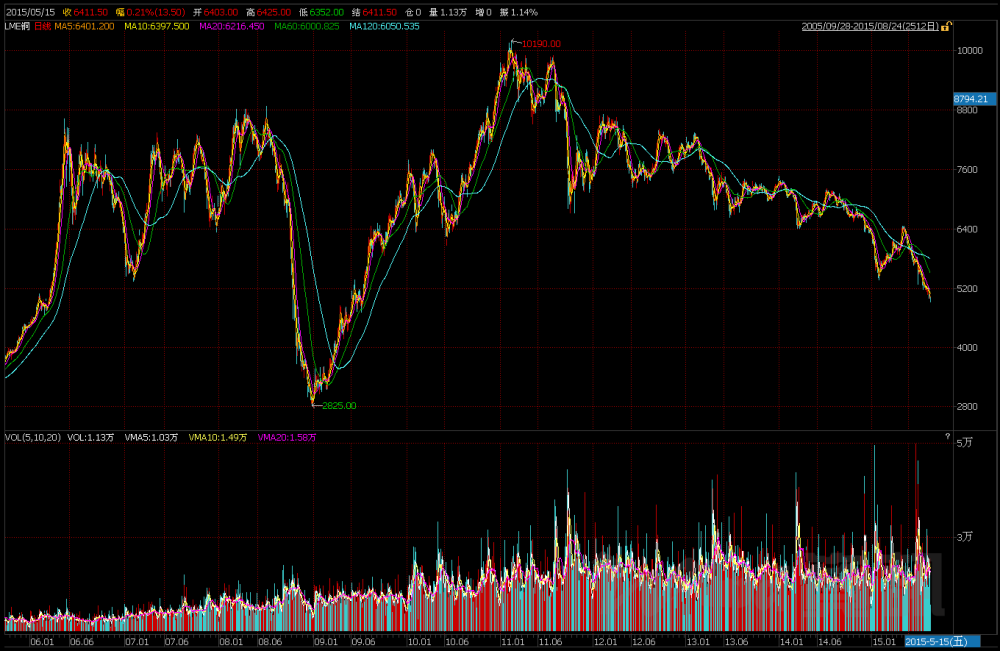This screenshot has width=1000, height=651.
Task: Click the LME铜 instrument name label
Action: click(17, 26)
